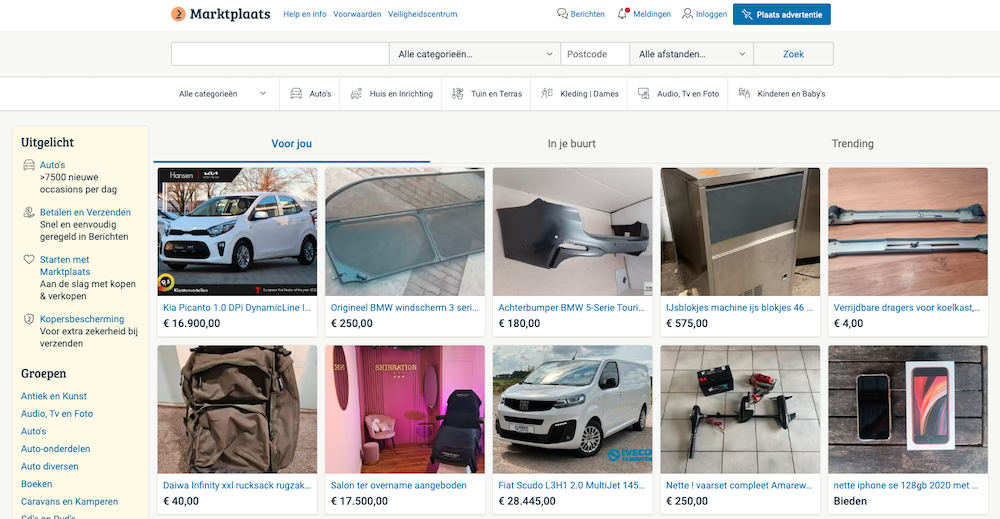
Task: Switch to the In je buurt tab
Action: tap(571, 144)
